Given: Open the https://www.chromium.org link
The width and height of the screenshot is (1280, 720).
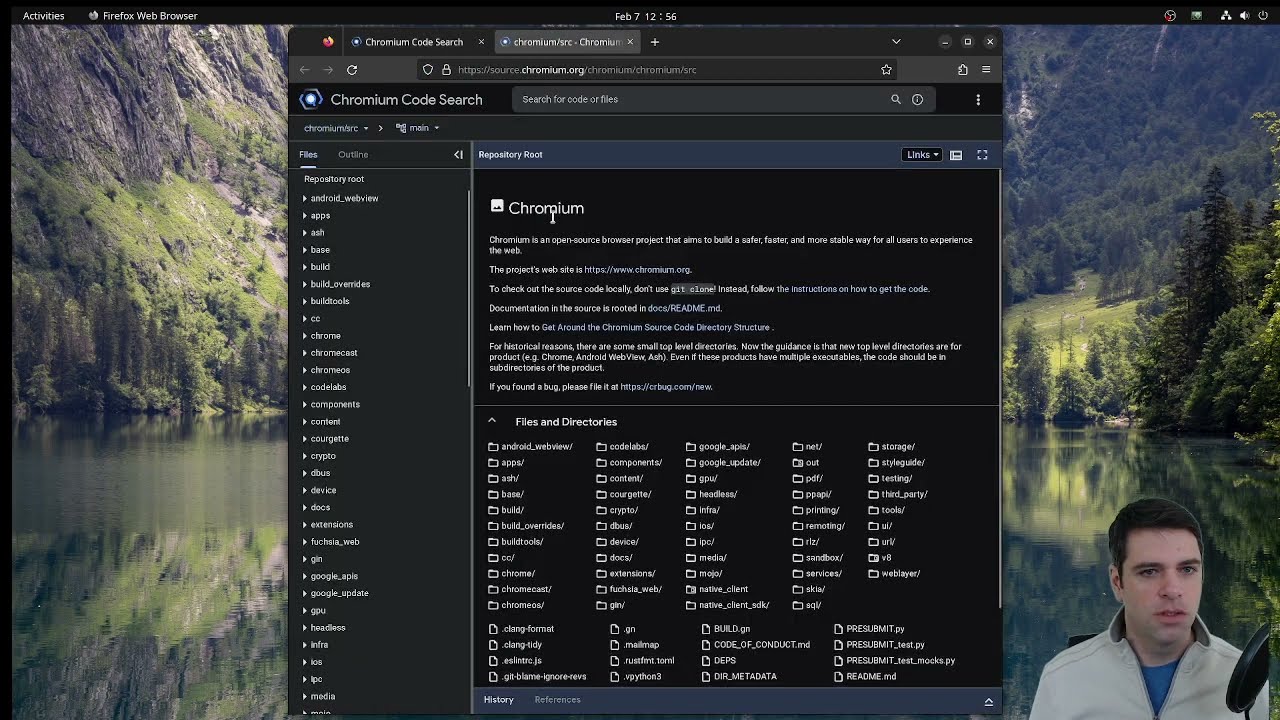Looking at the screenshot, I should click(x=637, y=270).
